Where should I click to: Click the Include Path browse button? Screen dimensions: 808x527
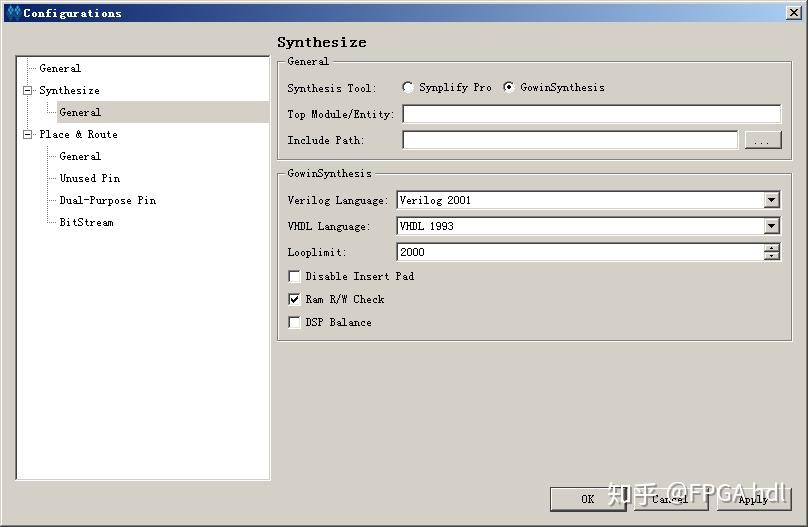pos(763,140)
